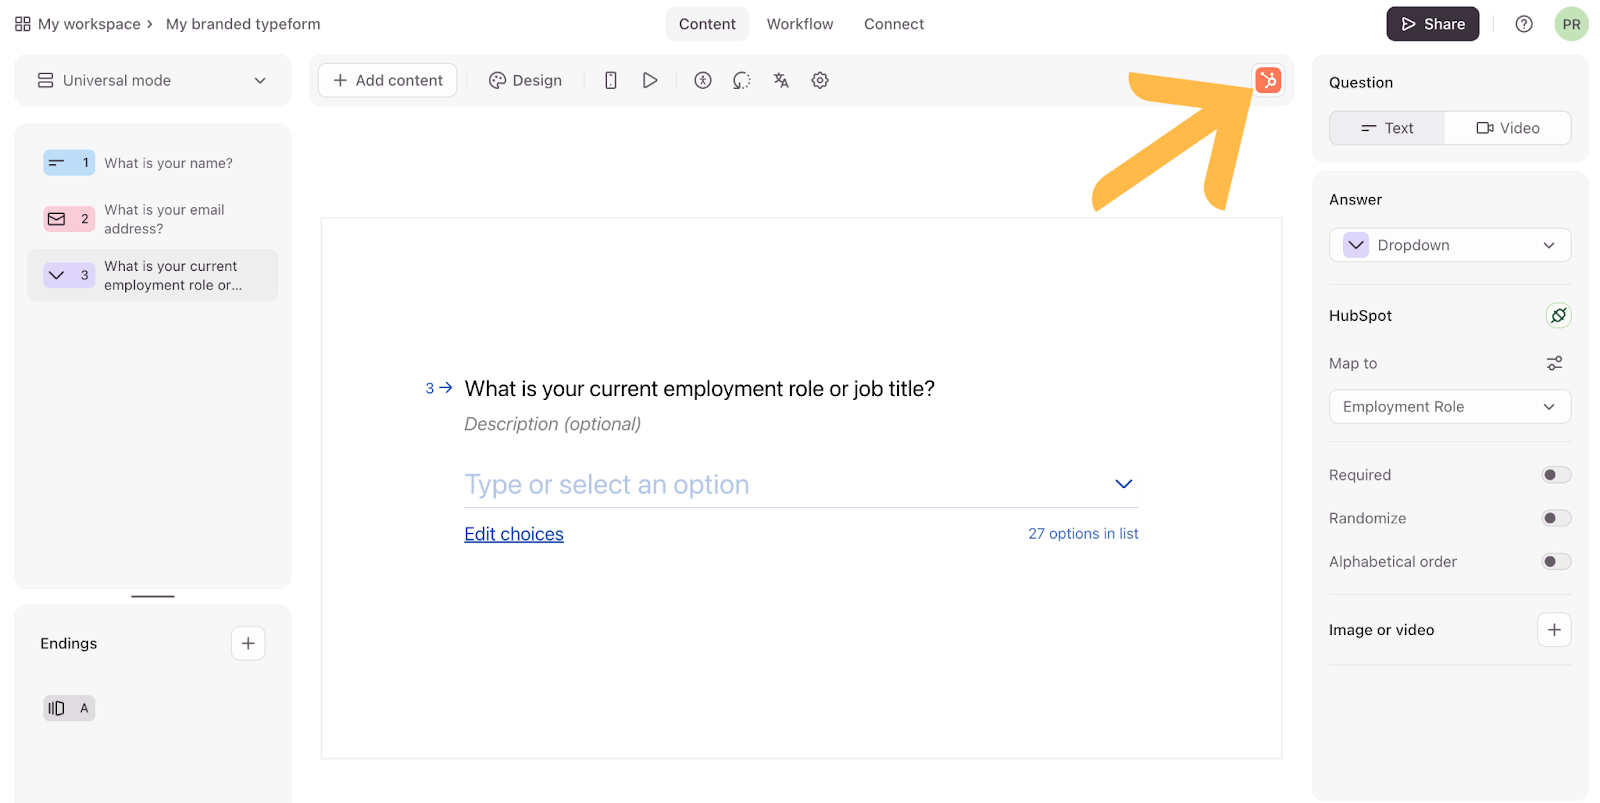Go to My workspace breadcrumb
1600x803 pixels.
pos(89,24)
